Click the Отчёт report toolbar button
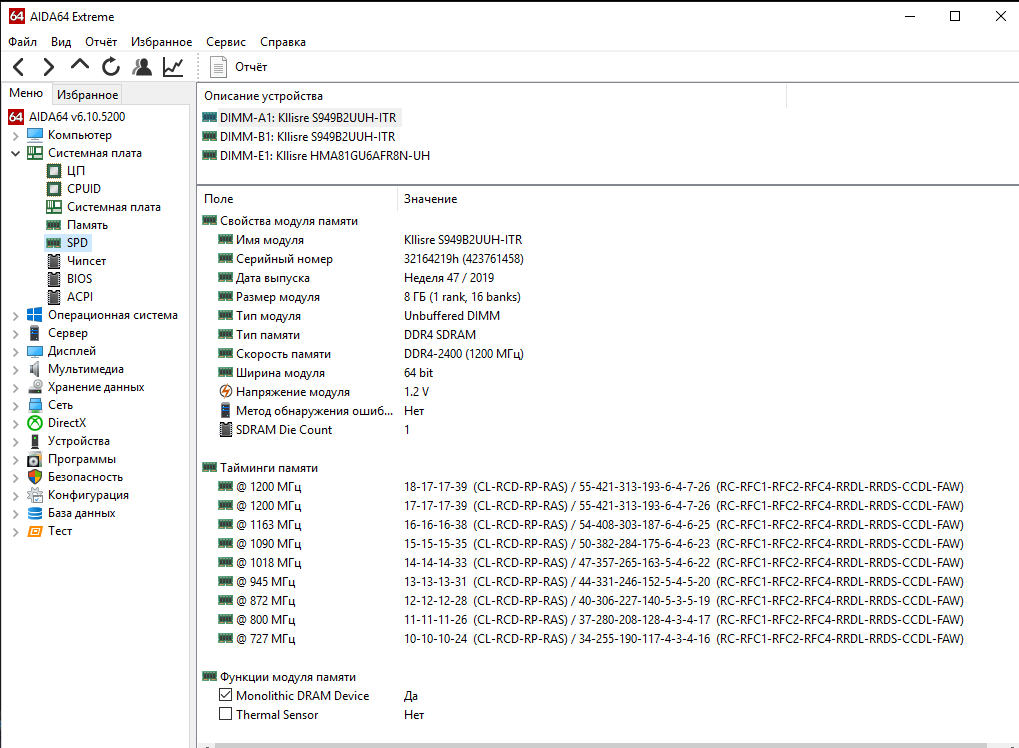This screenshot has width=1019, height=748. (238, 67)
